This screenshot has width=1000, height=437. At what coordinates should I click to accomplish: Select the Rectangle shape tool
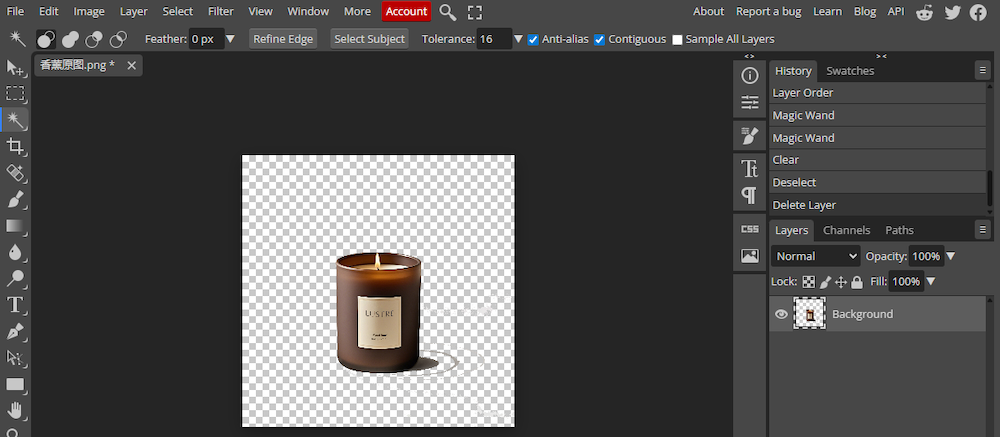click(15, 384)
